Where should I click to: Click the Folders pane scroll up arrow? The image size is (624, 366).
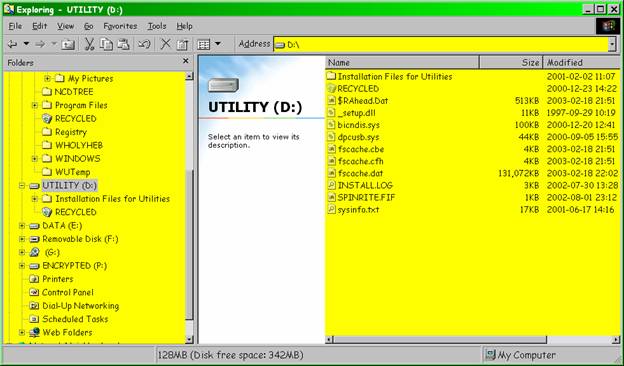(x=189, y=76)
